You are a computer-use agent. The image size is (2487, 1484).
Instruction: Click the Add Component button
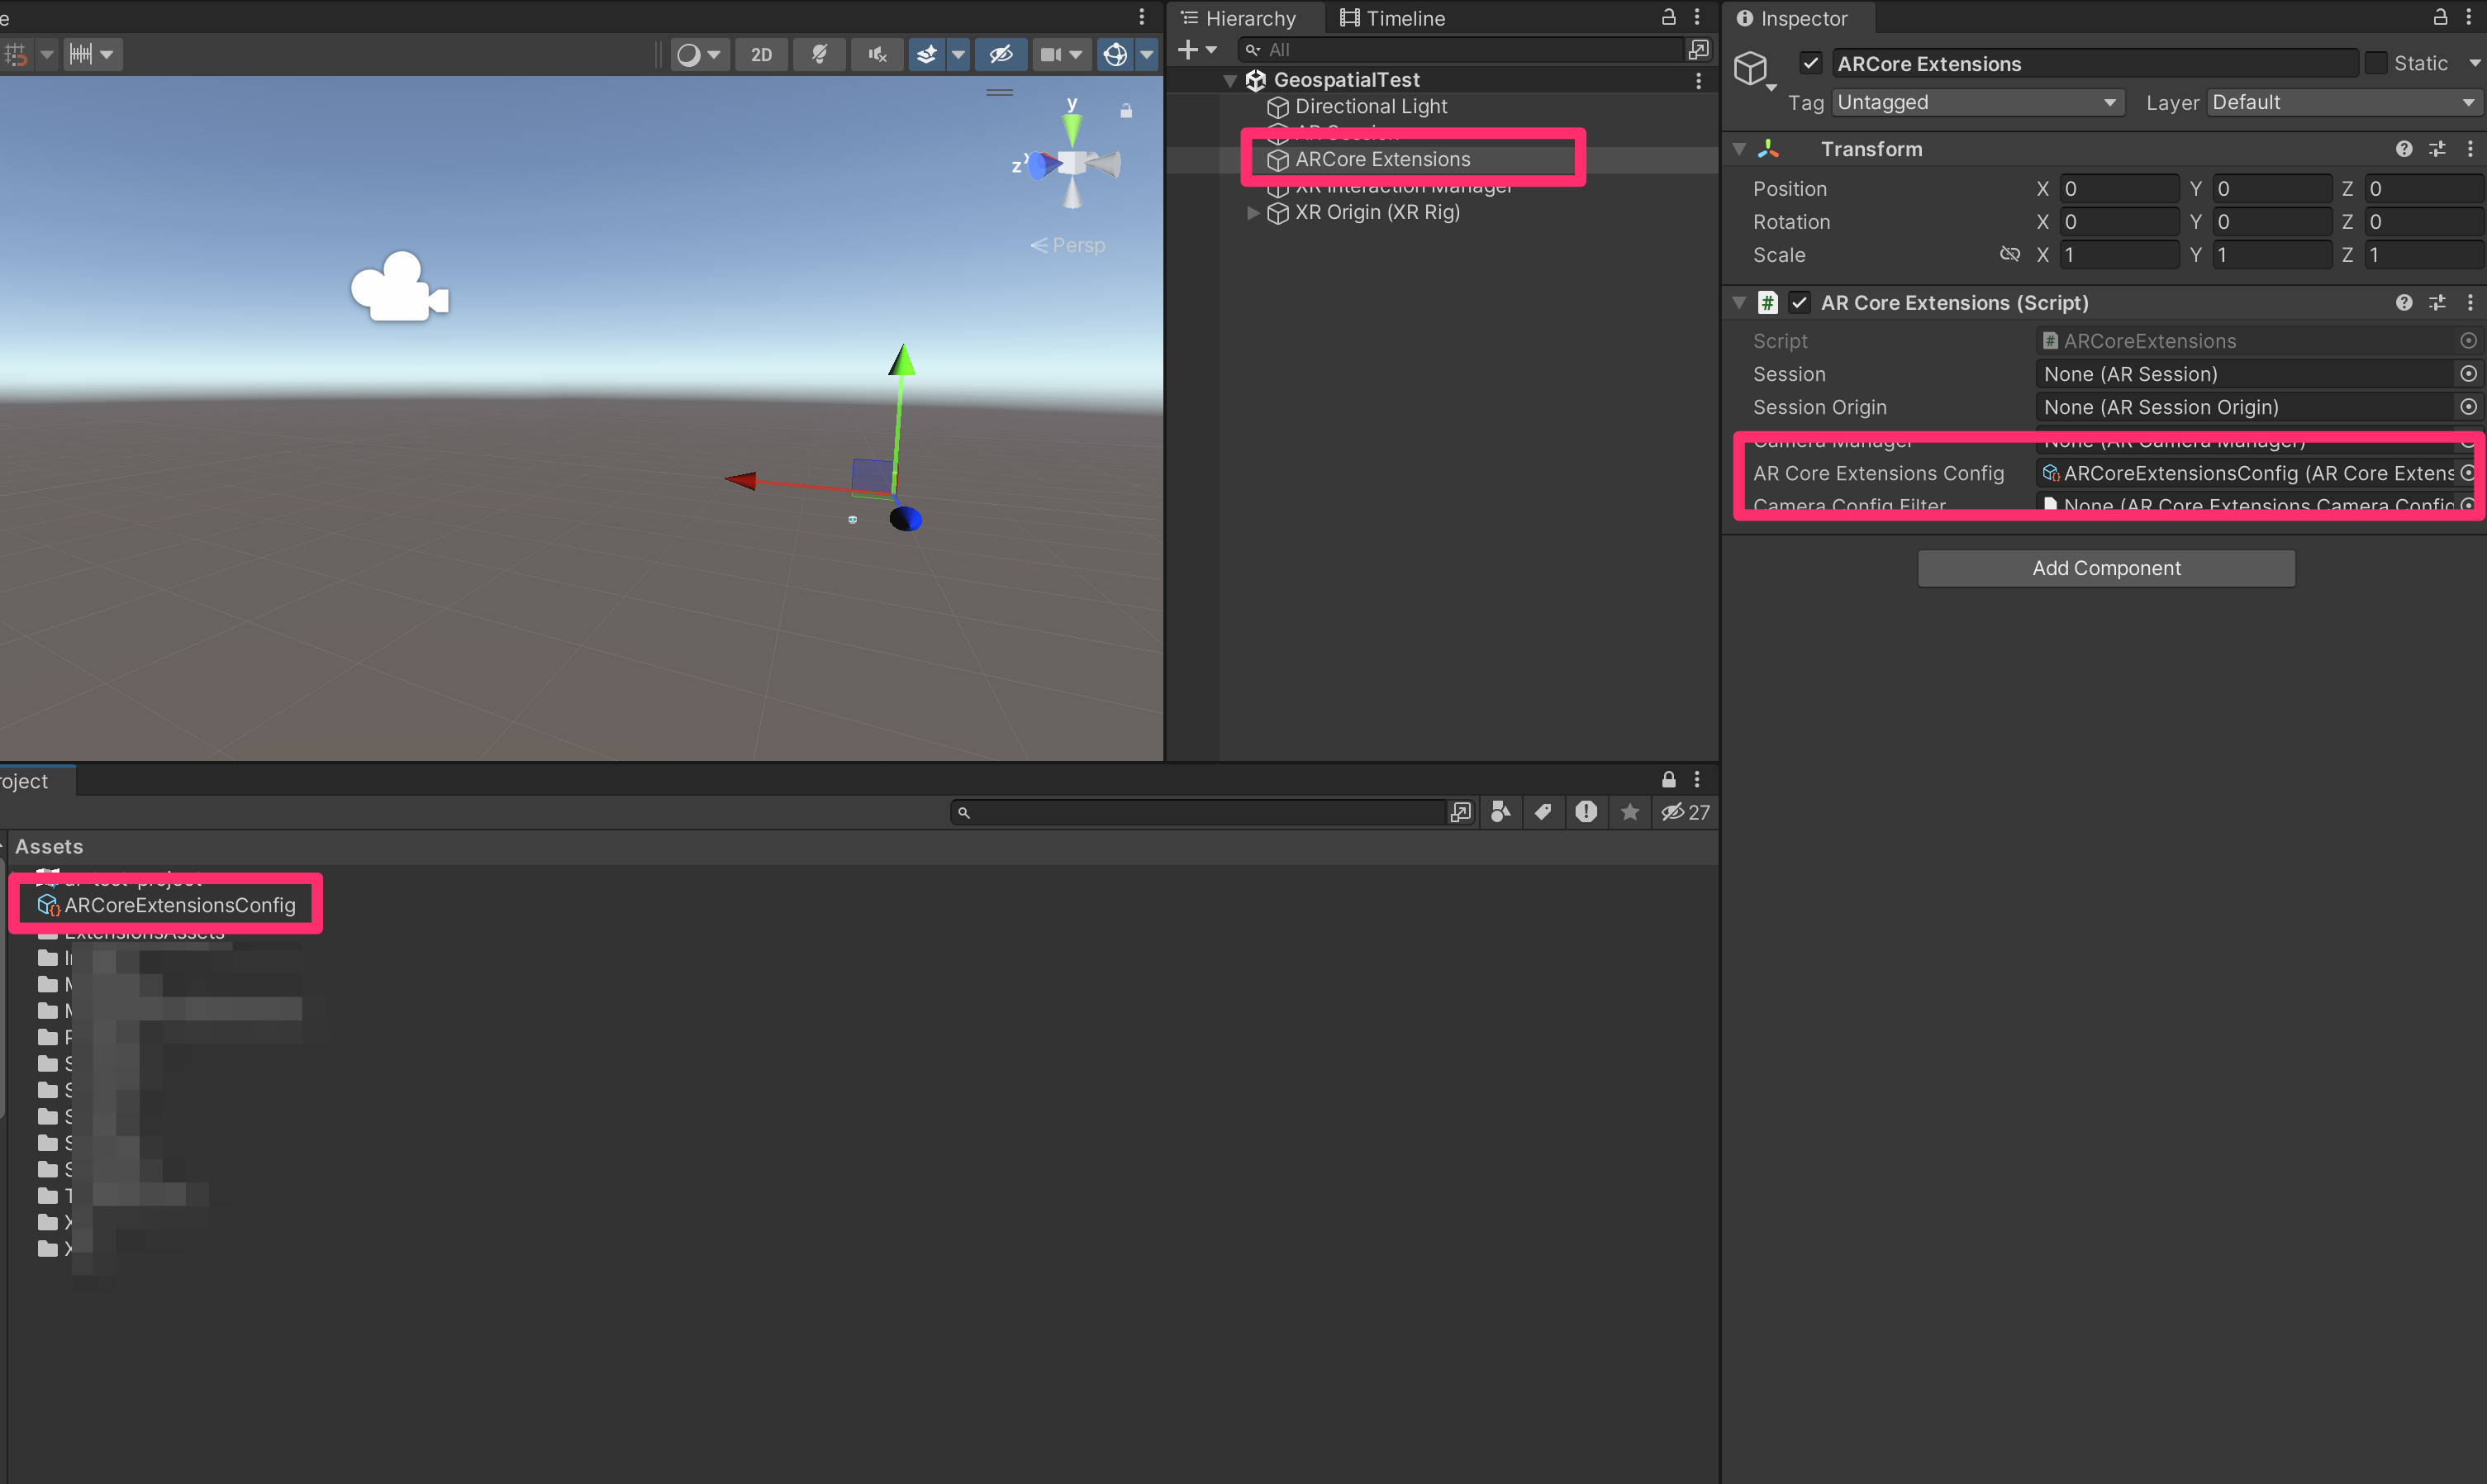coord(2105,568)
